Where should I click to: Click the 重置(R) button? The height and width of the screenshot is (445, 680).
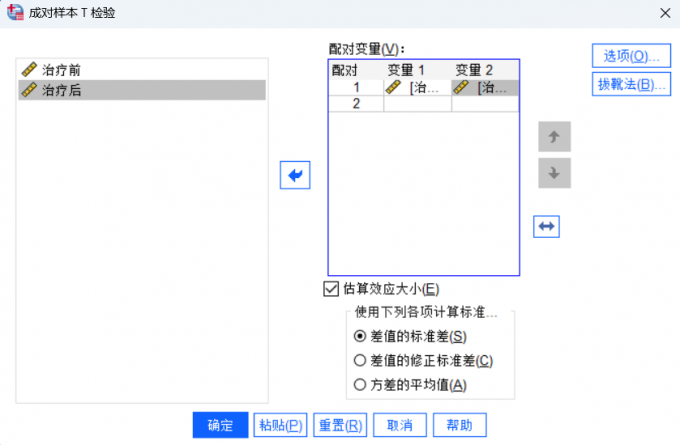pos(340,425)
